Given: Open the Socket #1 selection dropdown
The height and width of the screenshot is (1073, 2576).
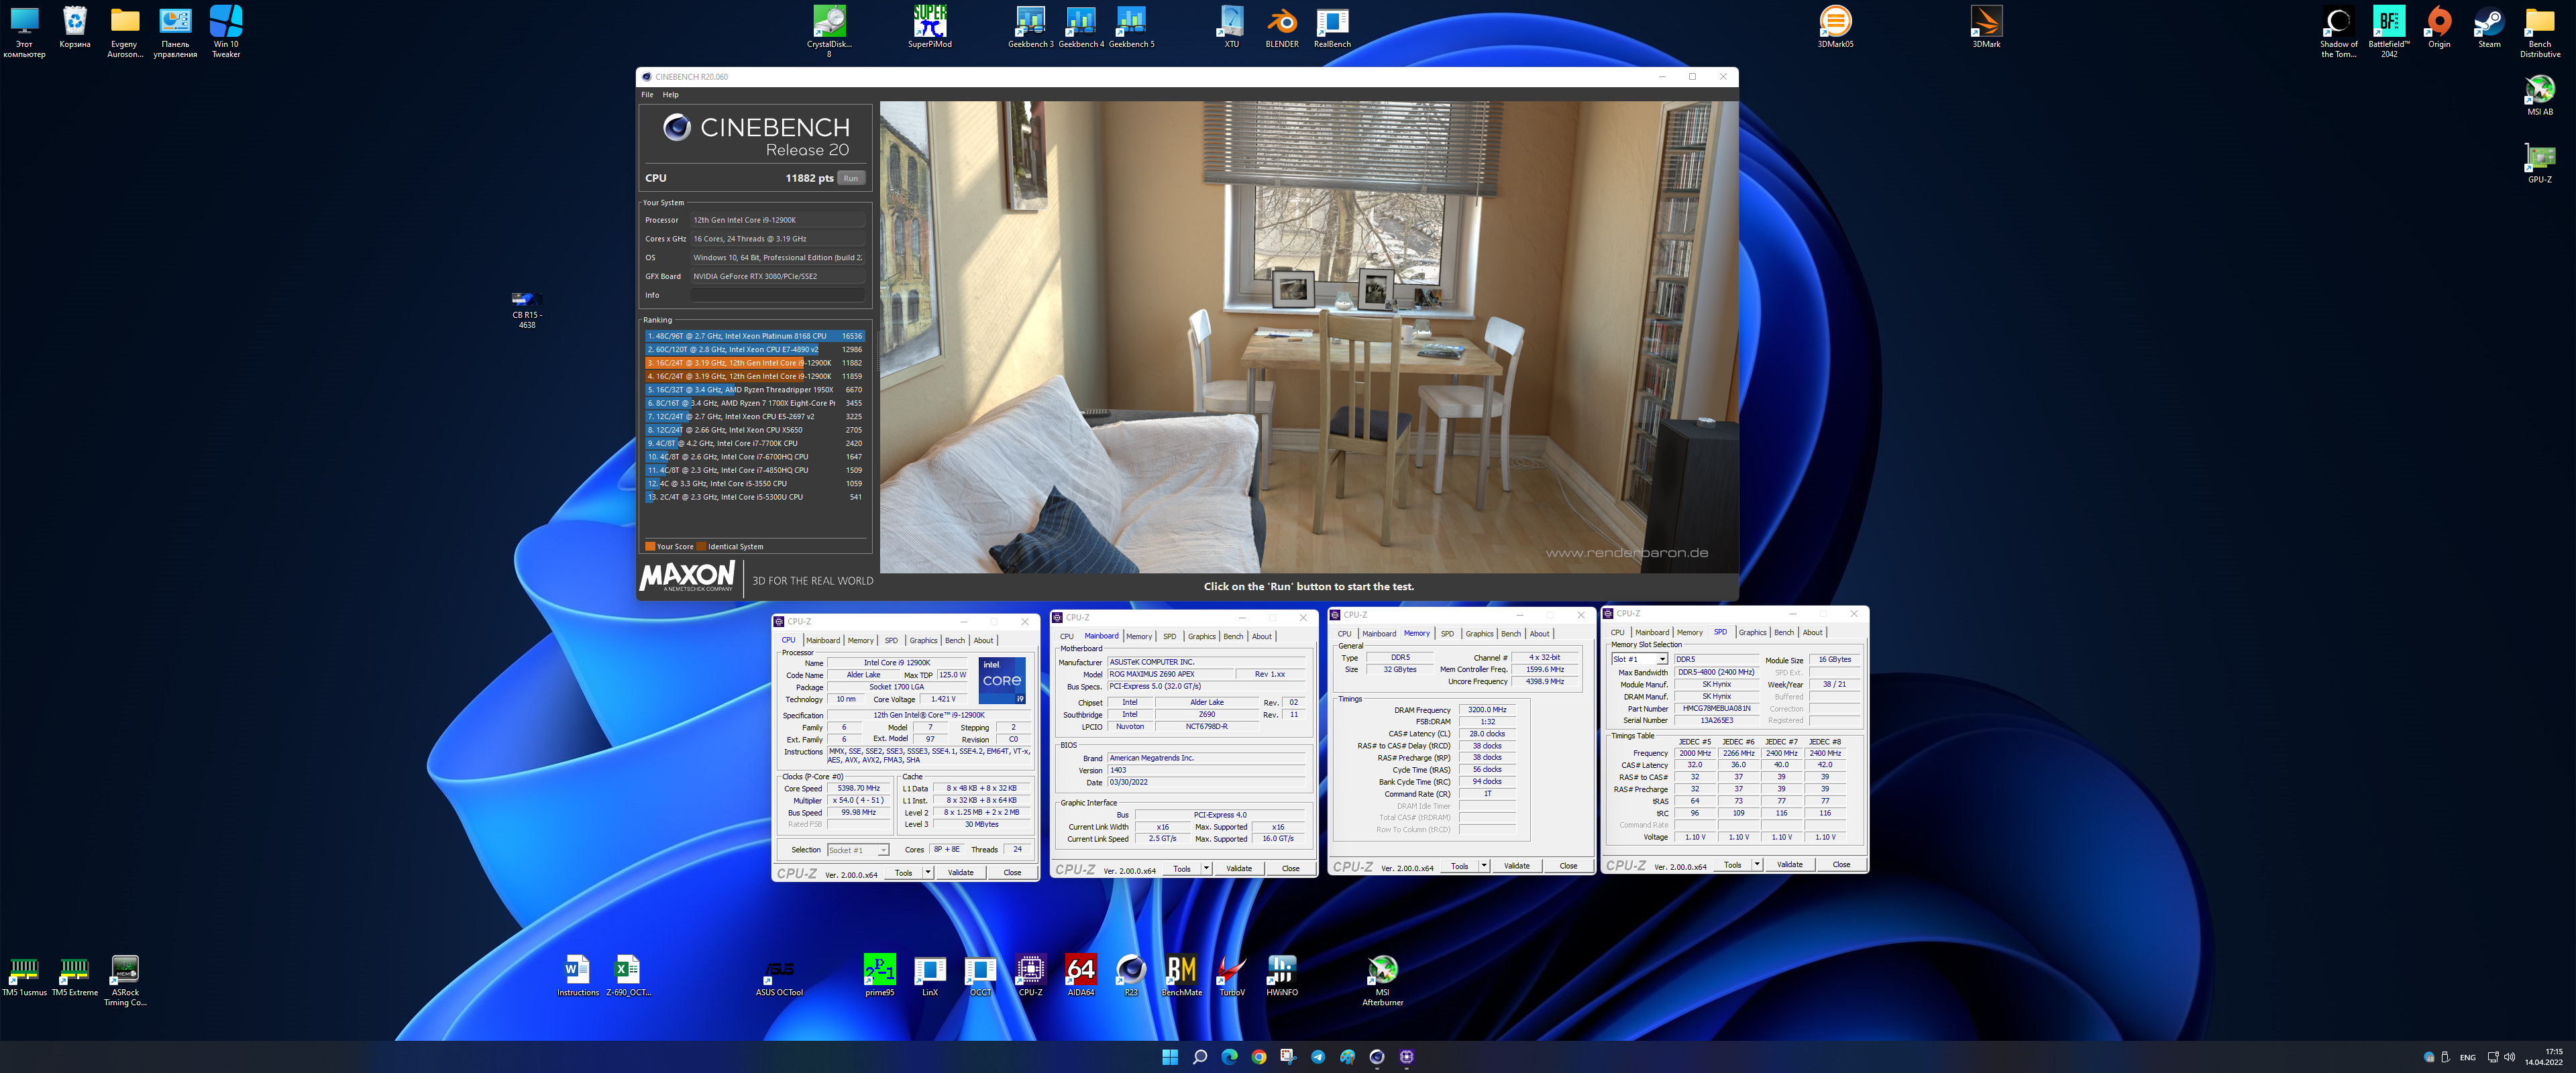Looking at the screenshot, I should pos(858,850).
